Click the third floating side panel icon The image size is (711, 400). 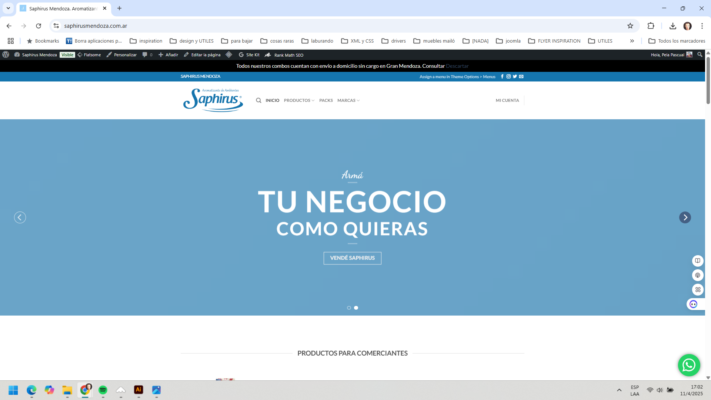pos(697,290)
